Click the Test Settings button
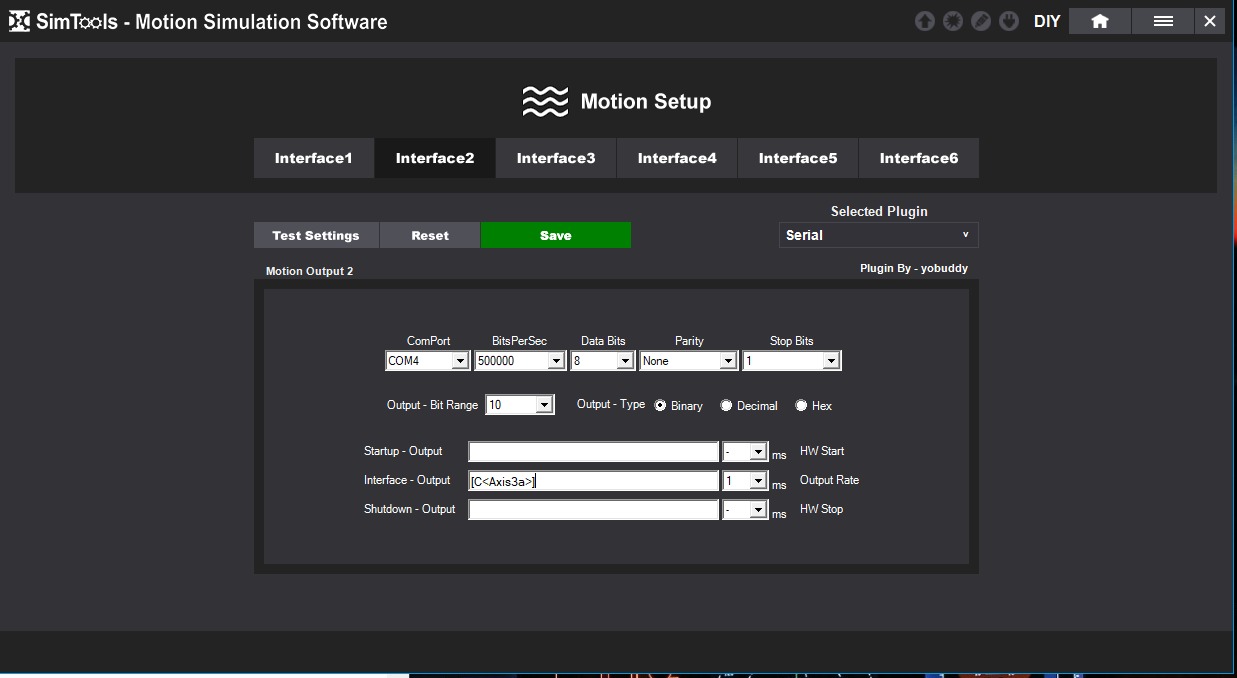 tap(316, 235)
